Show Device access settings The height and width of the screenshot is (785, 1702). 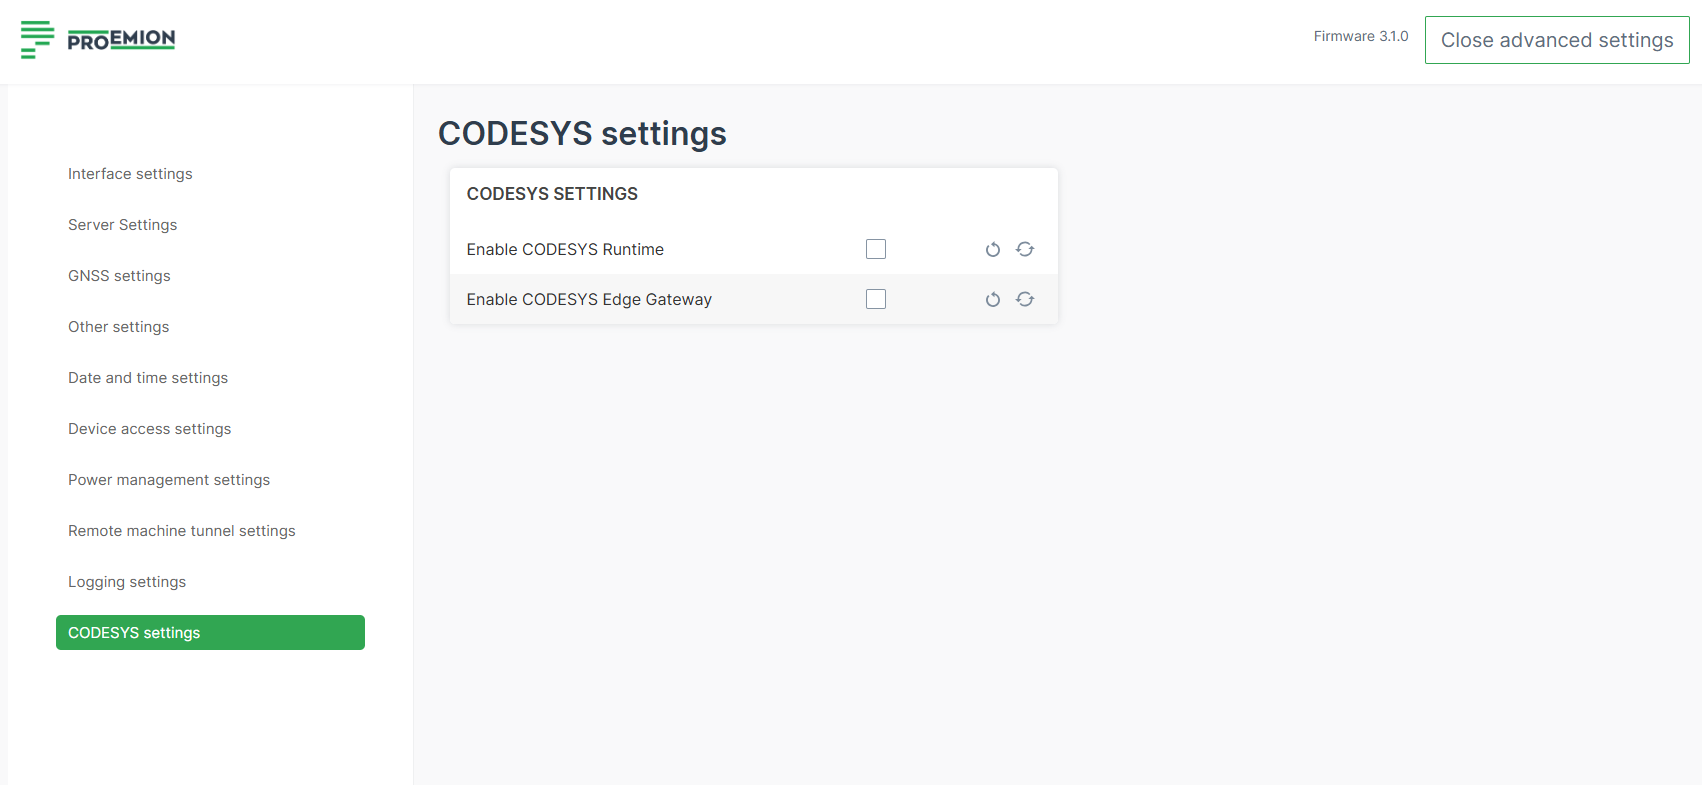[149, 429]
